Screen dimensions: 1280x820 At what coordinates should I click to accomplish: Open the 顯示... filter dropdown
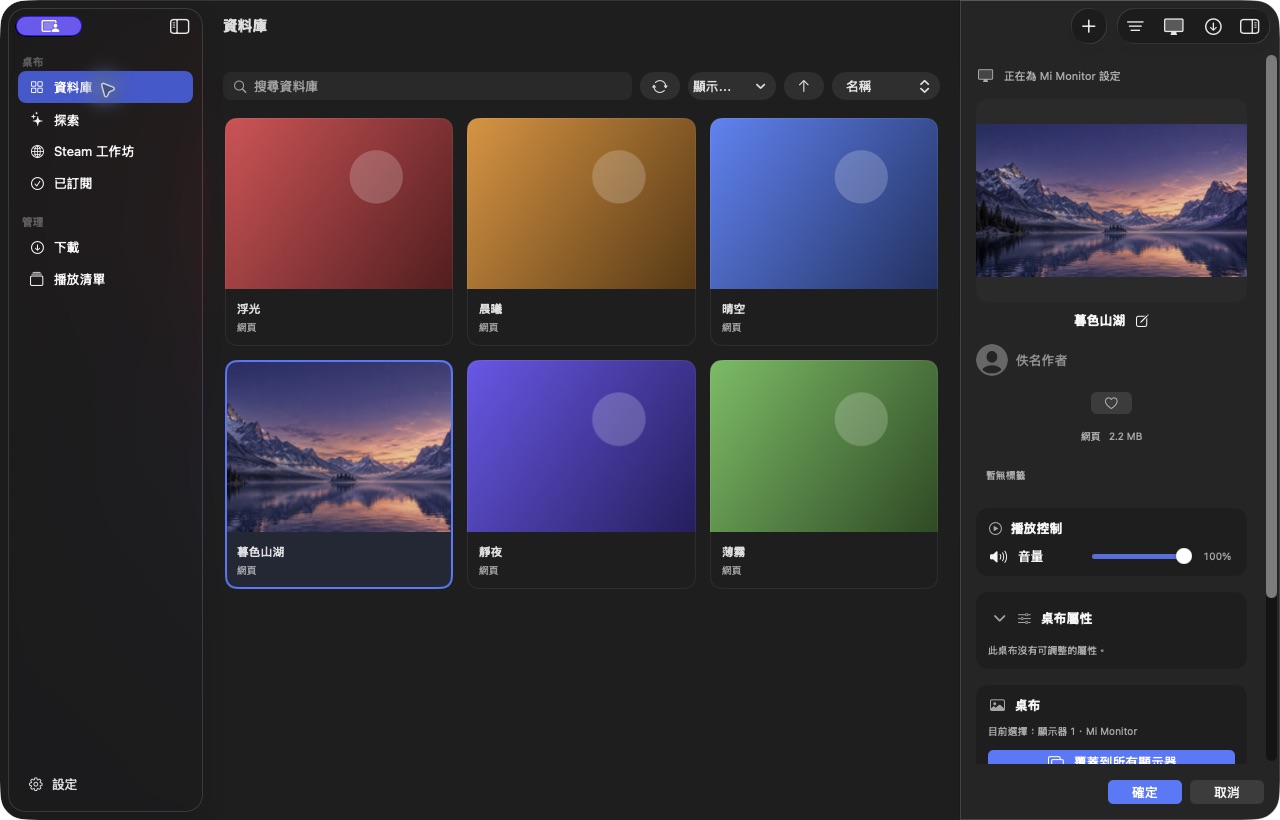(732, 87)
